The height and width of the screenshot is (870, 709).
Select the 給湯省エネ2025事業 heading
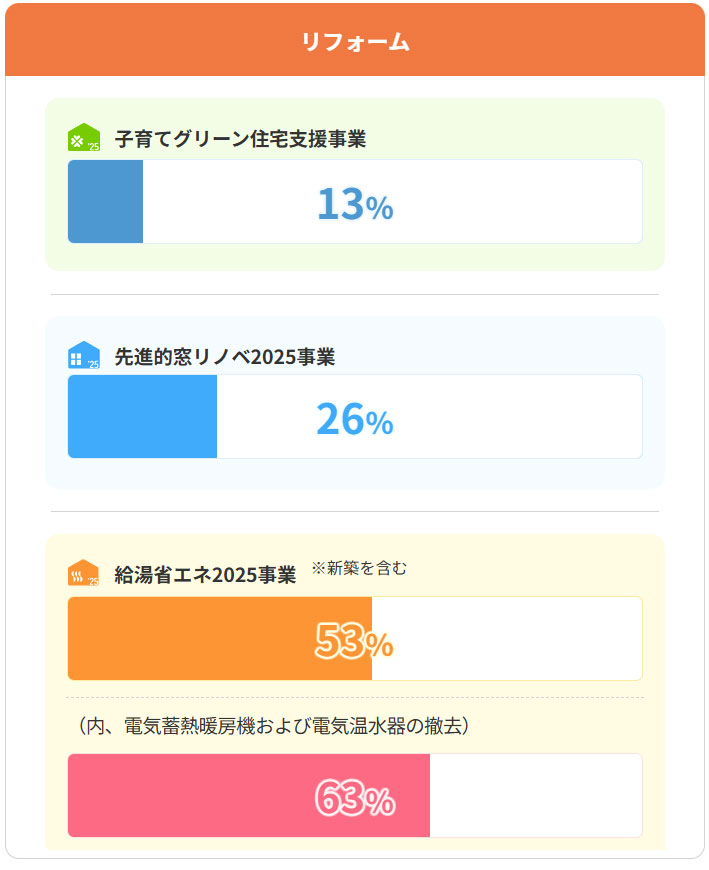coord(205,575)
